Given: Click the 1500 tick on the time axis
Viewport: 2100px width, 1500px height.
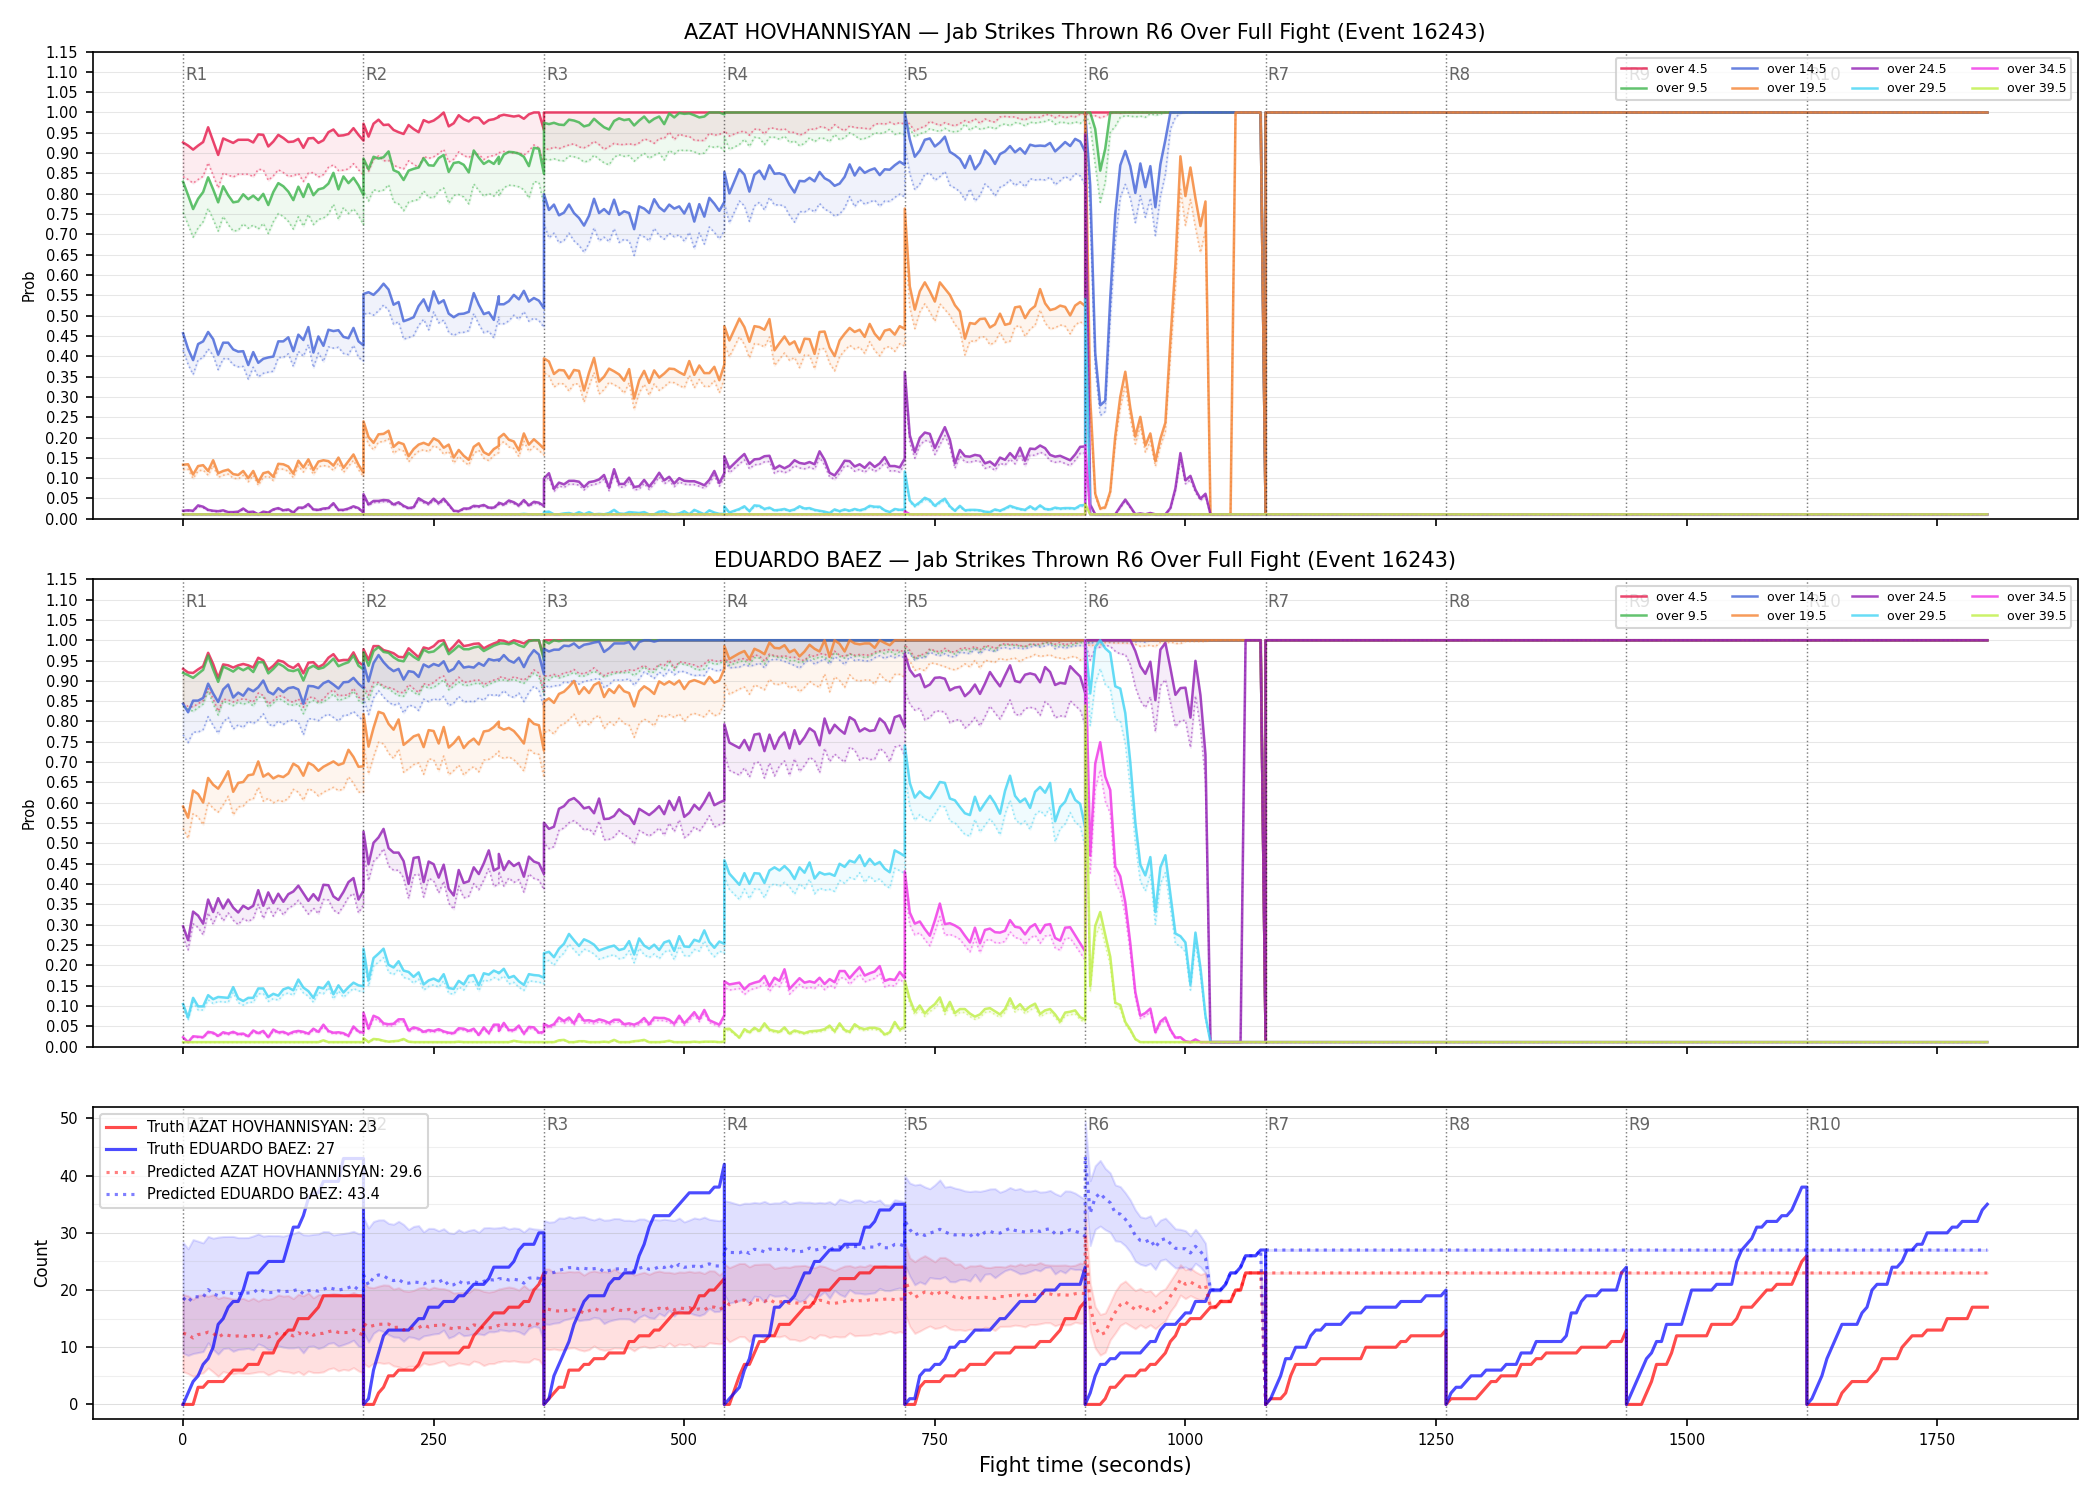Looking at the screenshot, I should [x=1687, y=1440].
